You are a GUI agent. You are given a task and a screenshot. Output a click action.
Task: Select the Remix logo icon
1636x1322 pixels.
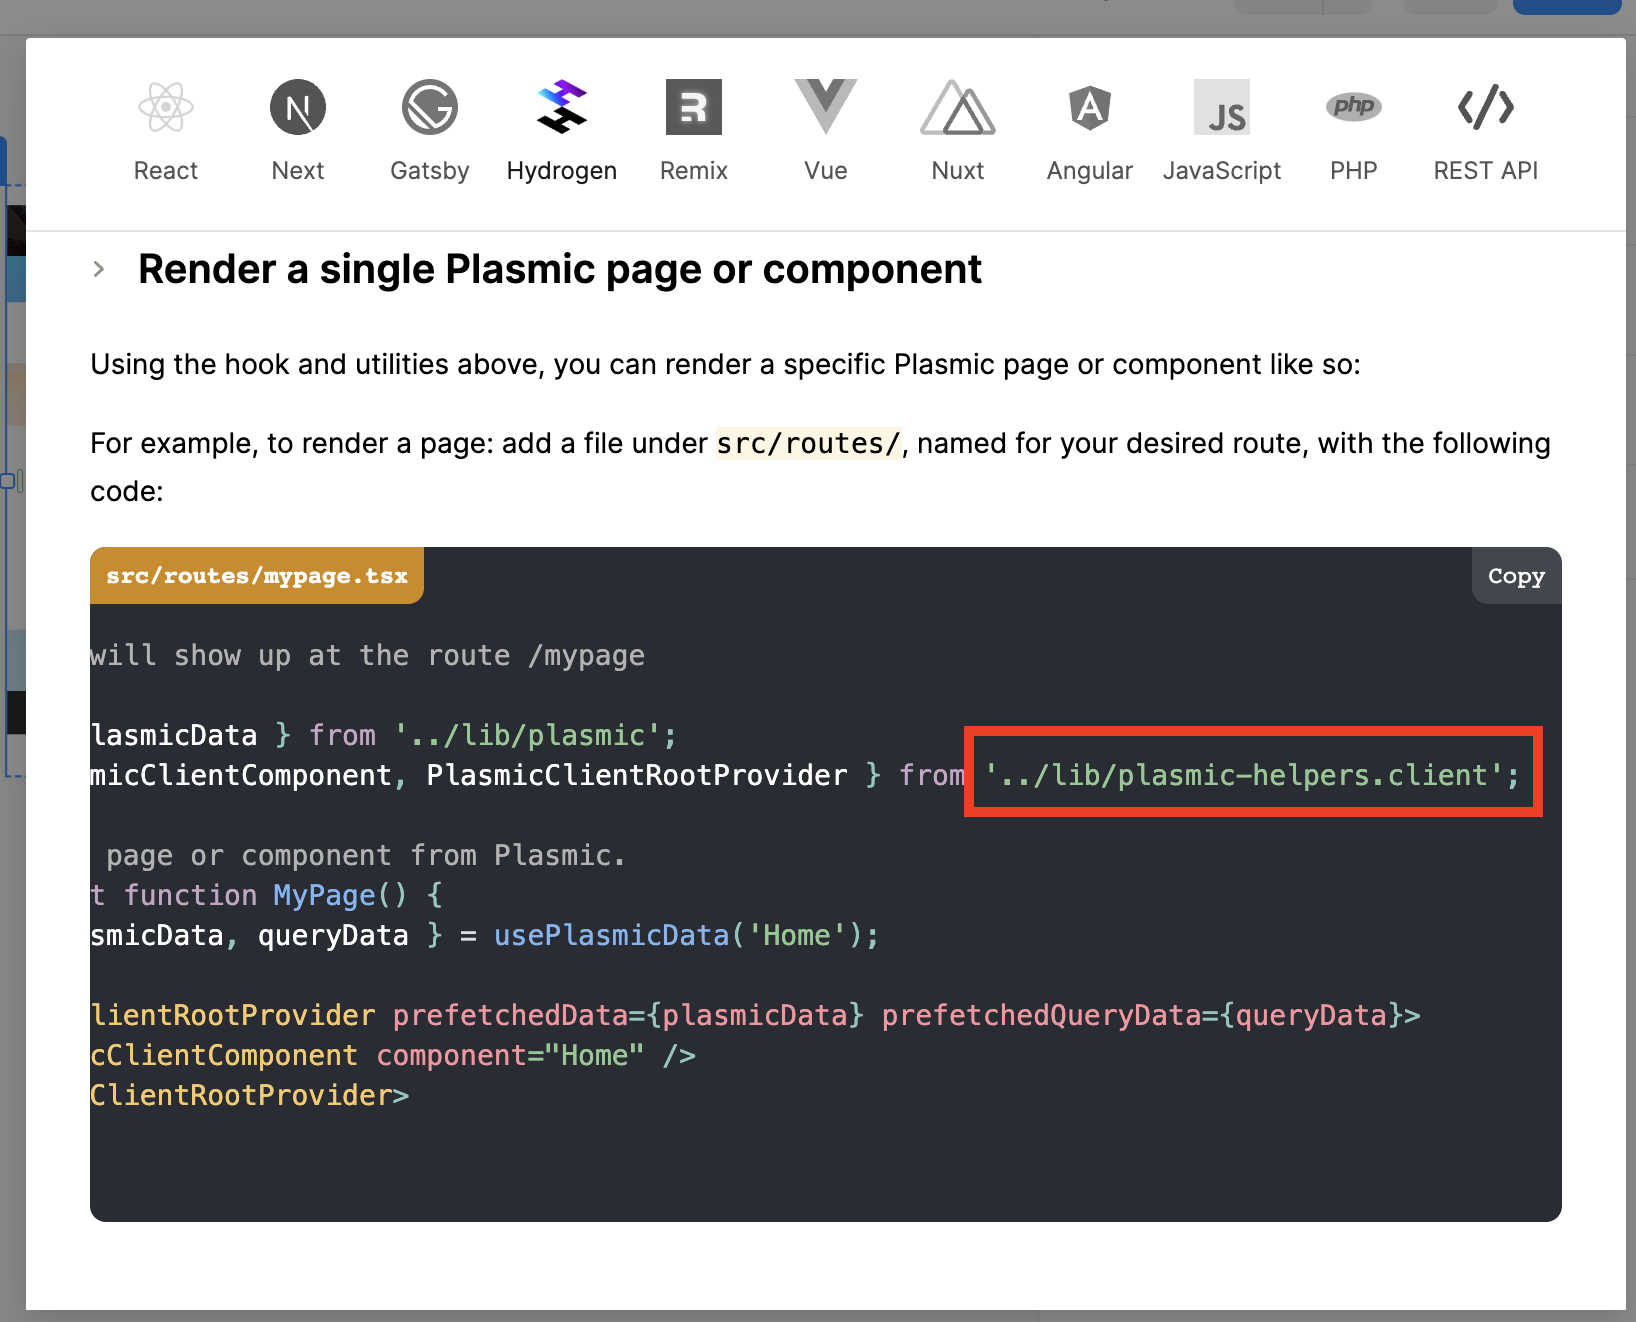694,107
